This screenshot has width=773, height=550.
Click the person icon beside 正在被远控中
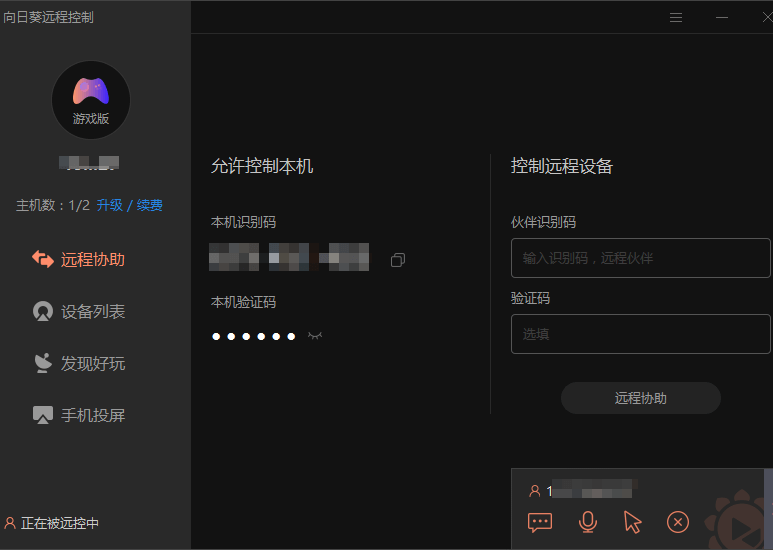click(x=9, y=523)
